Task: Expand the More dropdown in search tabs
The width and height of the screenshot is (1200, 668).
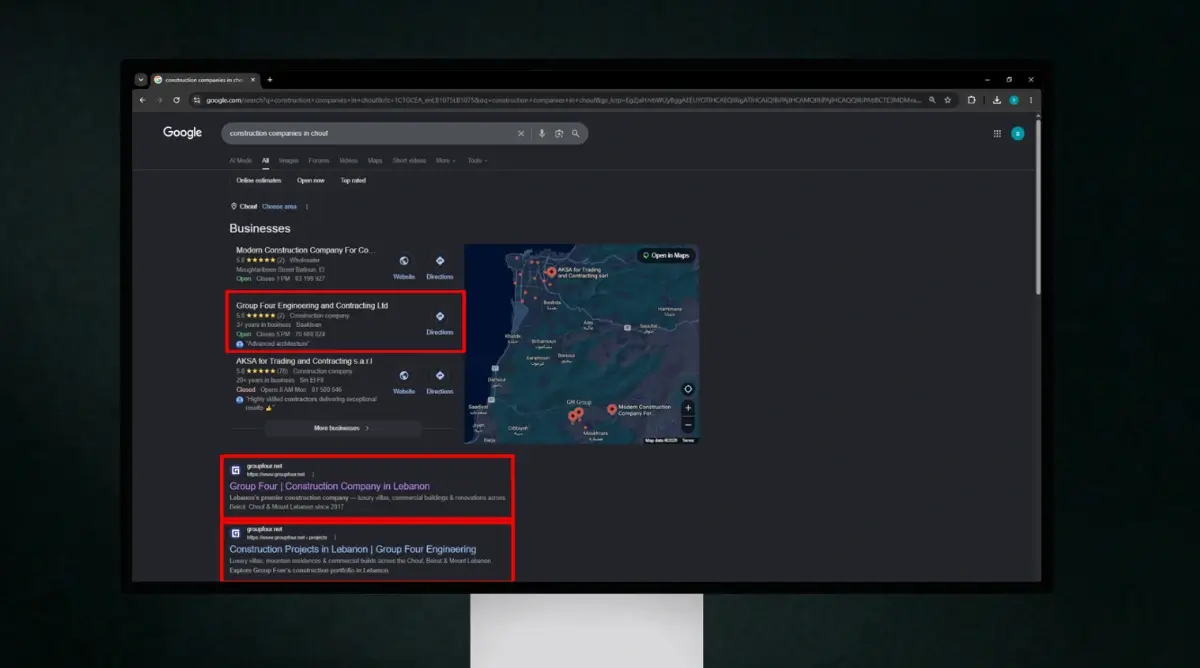Action: point(445,160)
